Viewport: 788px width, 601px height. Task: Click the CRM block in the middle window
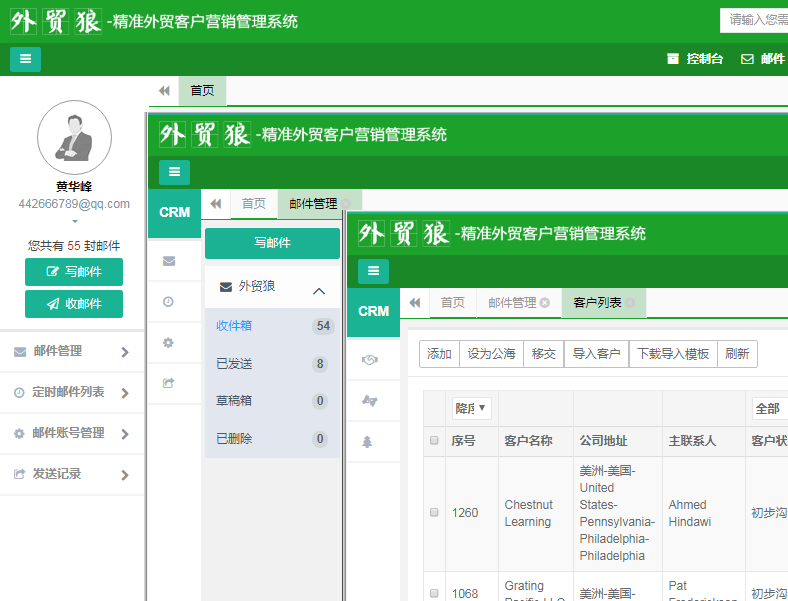174,213
